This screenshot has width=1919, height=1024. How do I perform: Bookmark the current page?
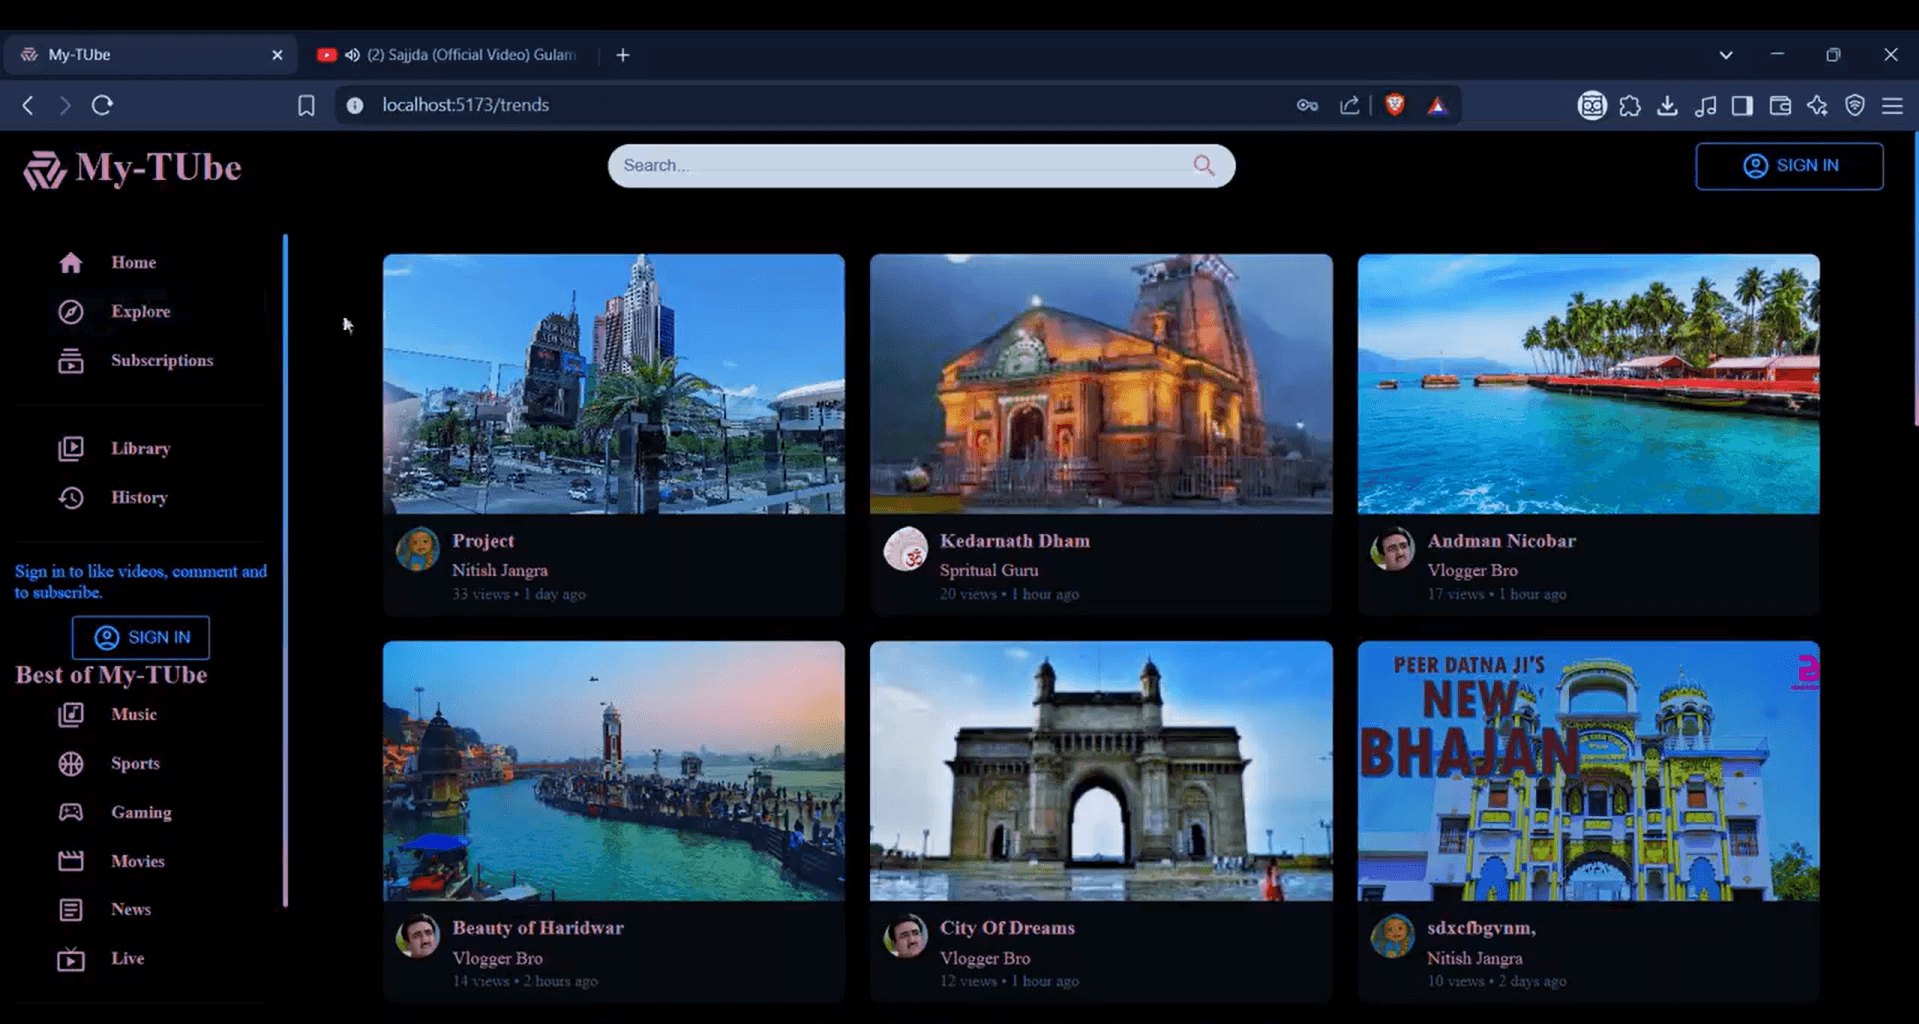tap(306, 105)
